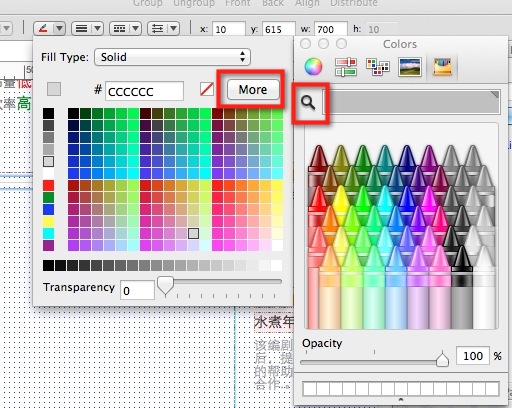Click the arrow style icon

pos(157,29)
